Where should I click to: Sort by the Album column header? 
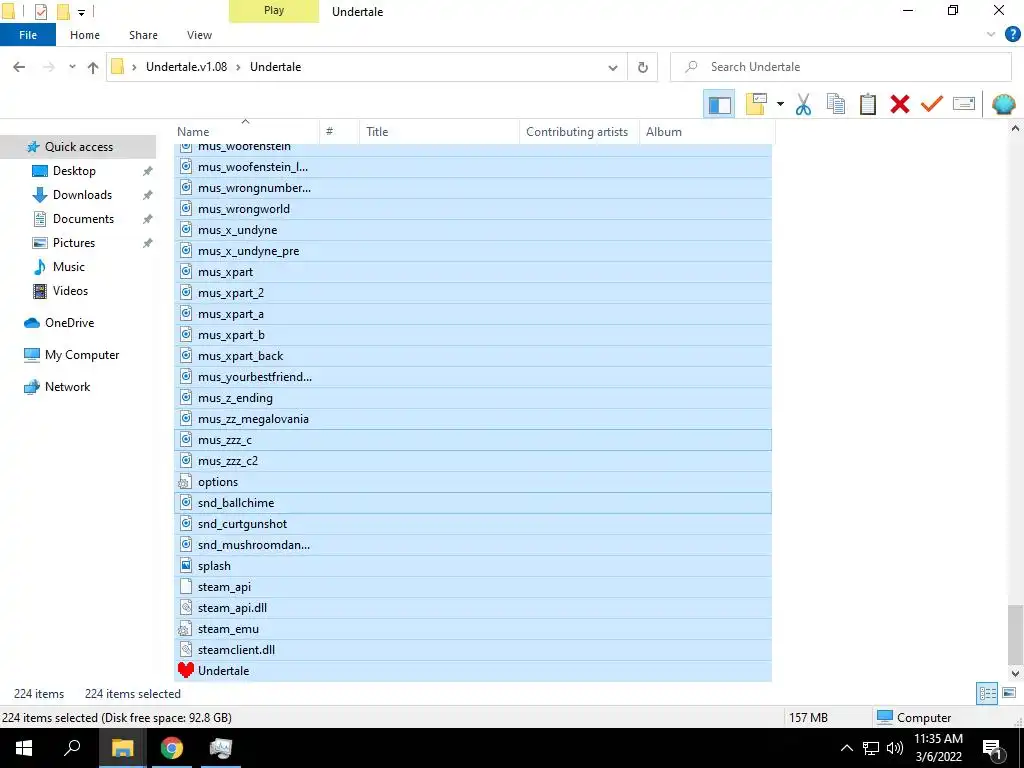pos(707,132)
